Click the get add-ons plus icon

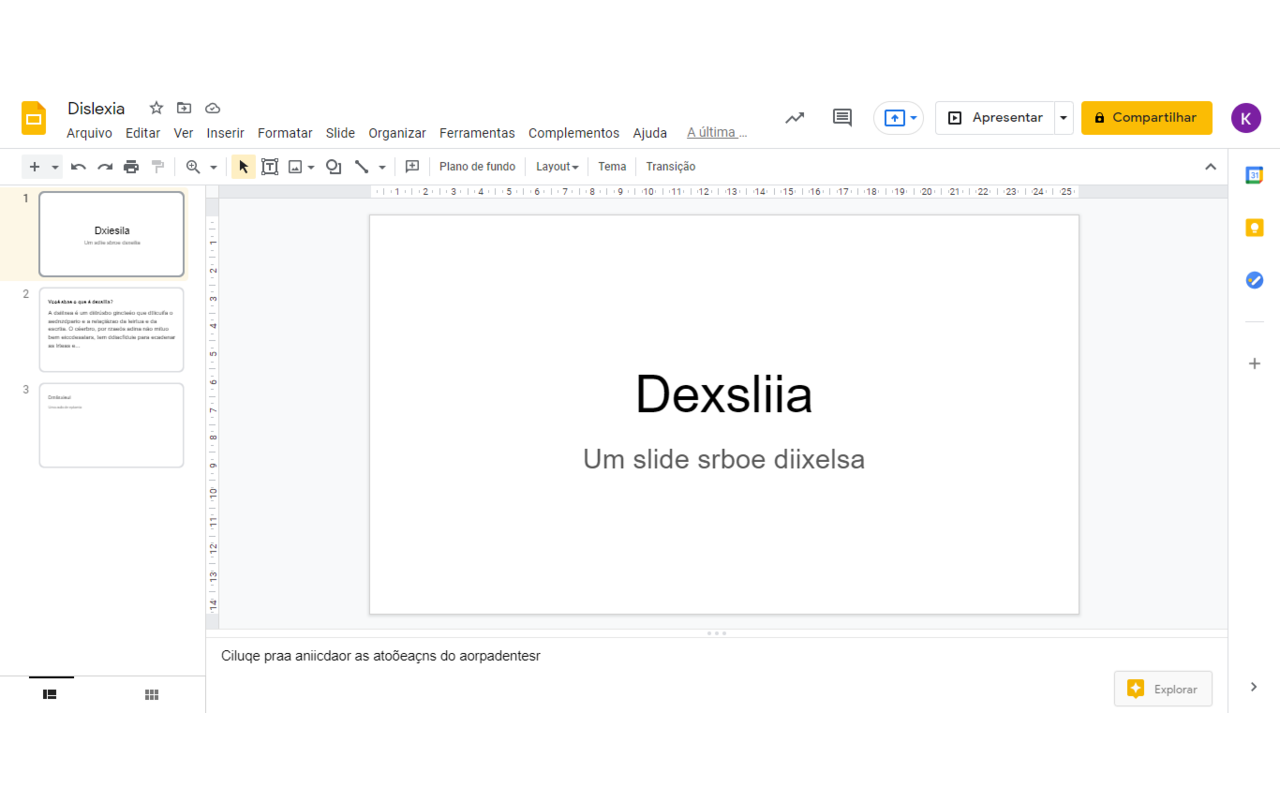tap(1254, 364)
